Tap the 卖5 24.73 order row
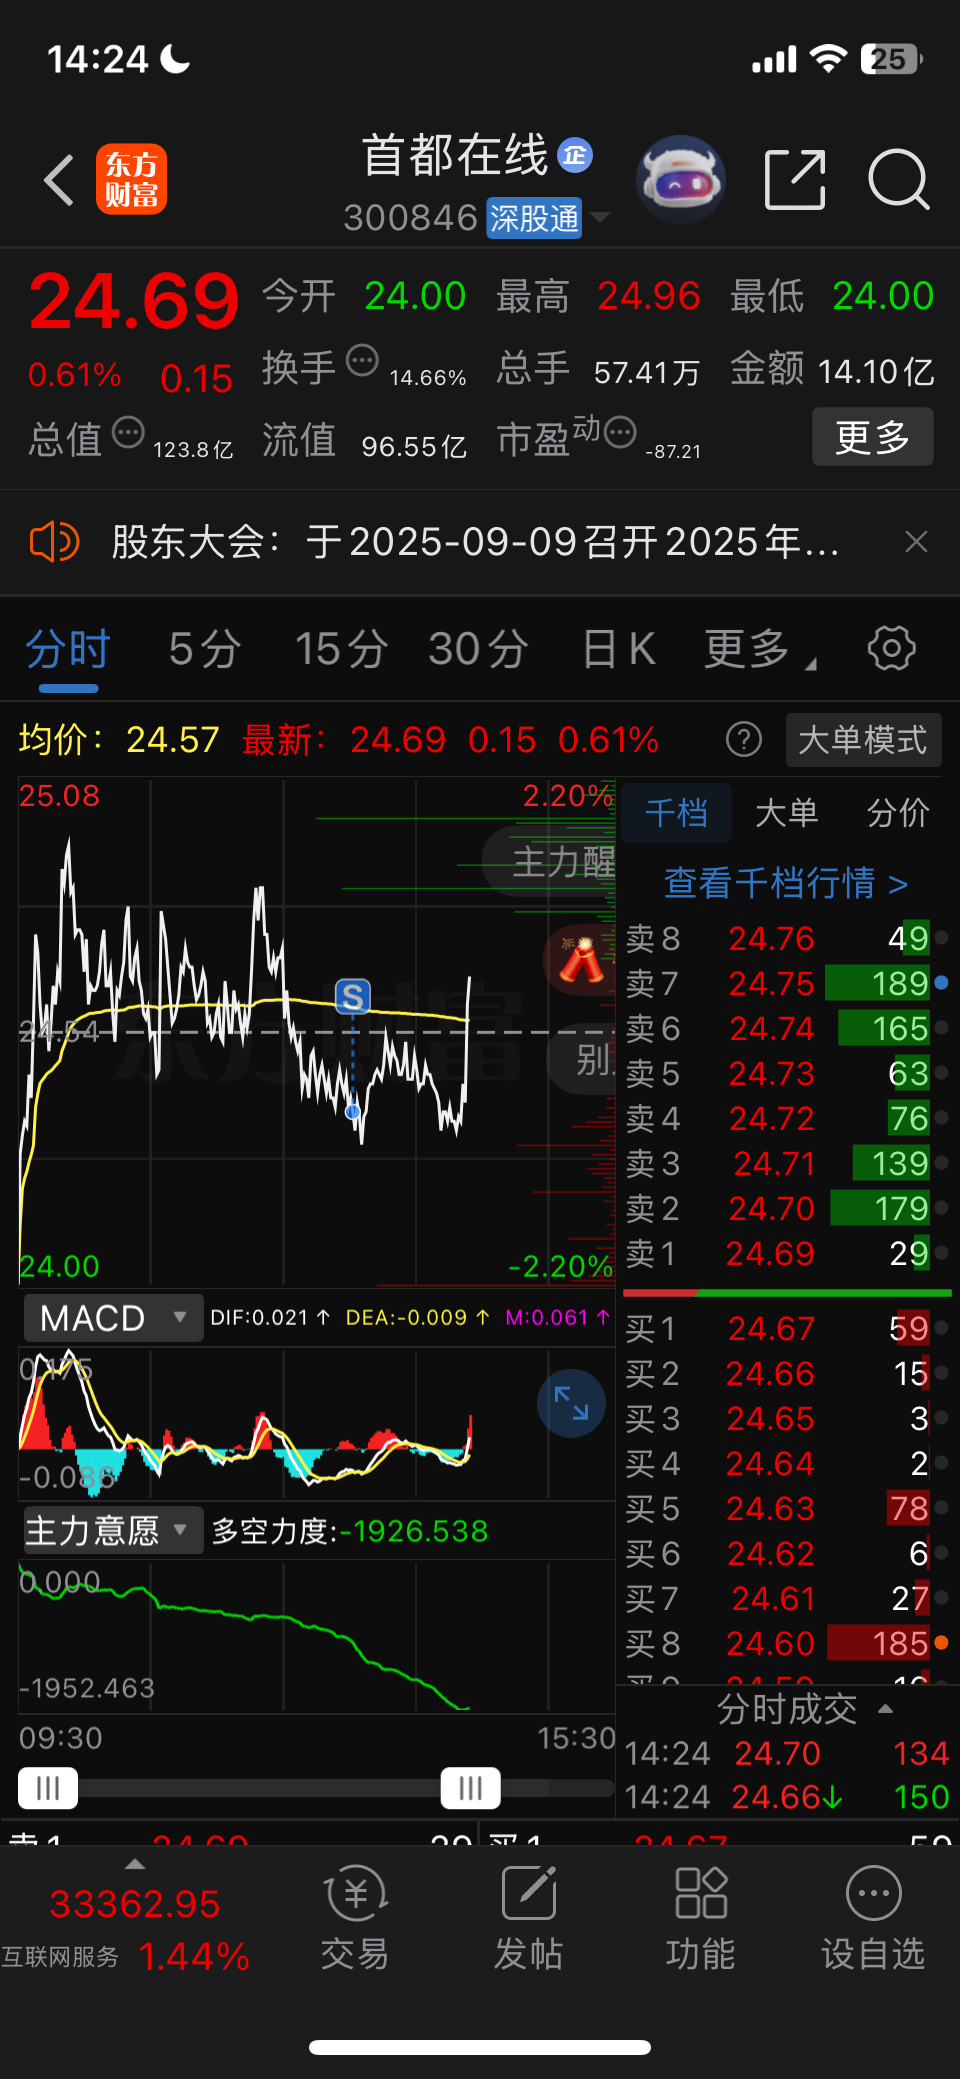This screenshot has height=2079, width=960. (786, 1073)
